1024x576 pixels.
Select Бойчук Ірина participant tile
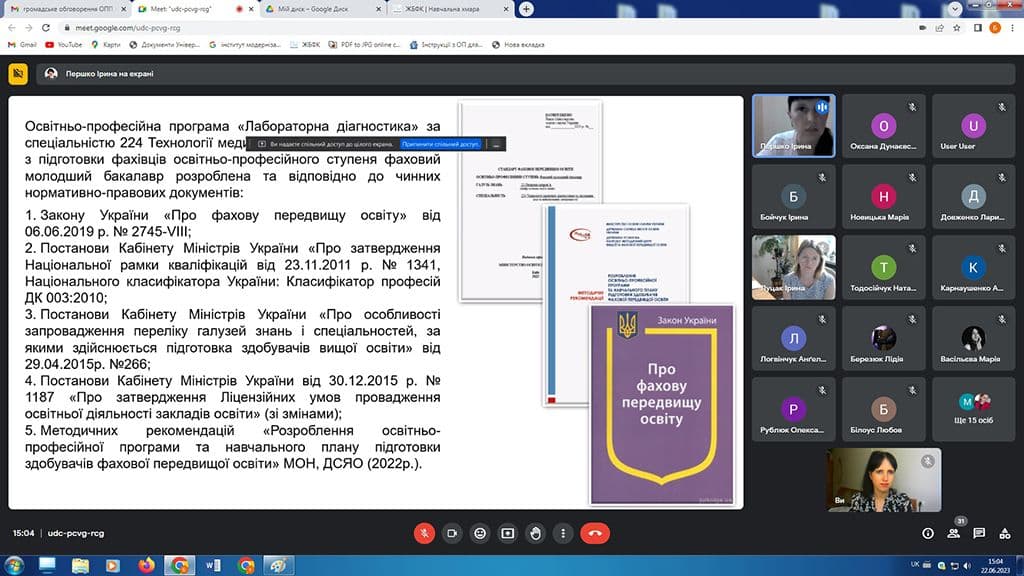pyautogui.click(x=793, y=197)
